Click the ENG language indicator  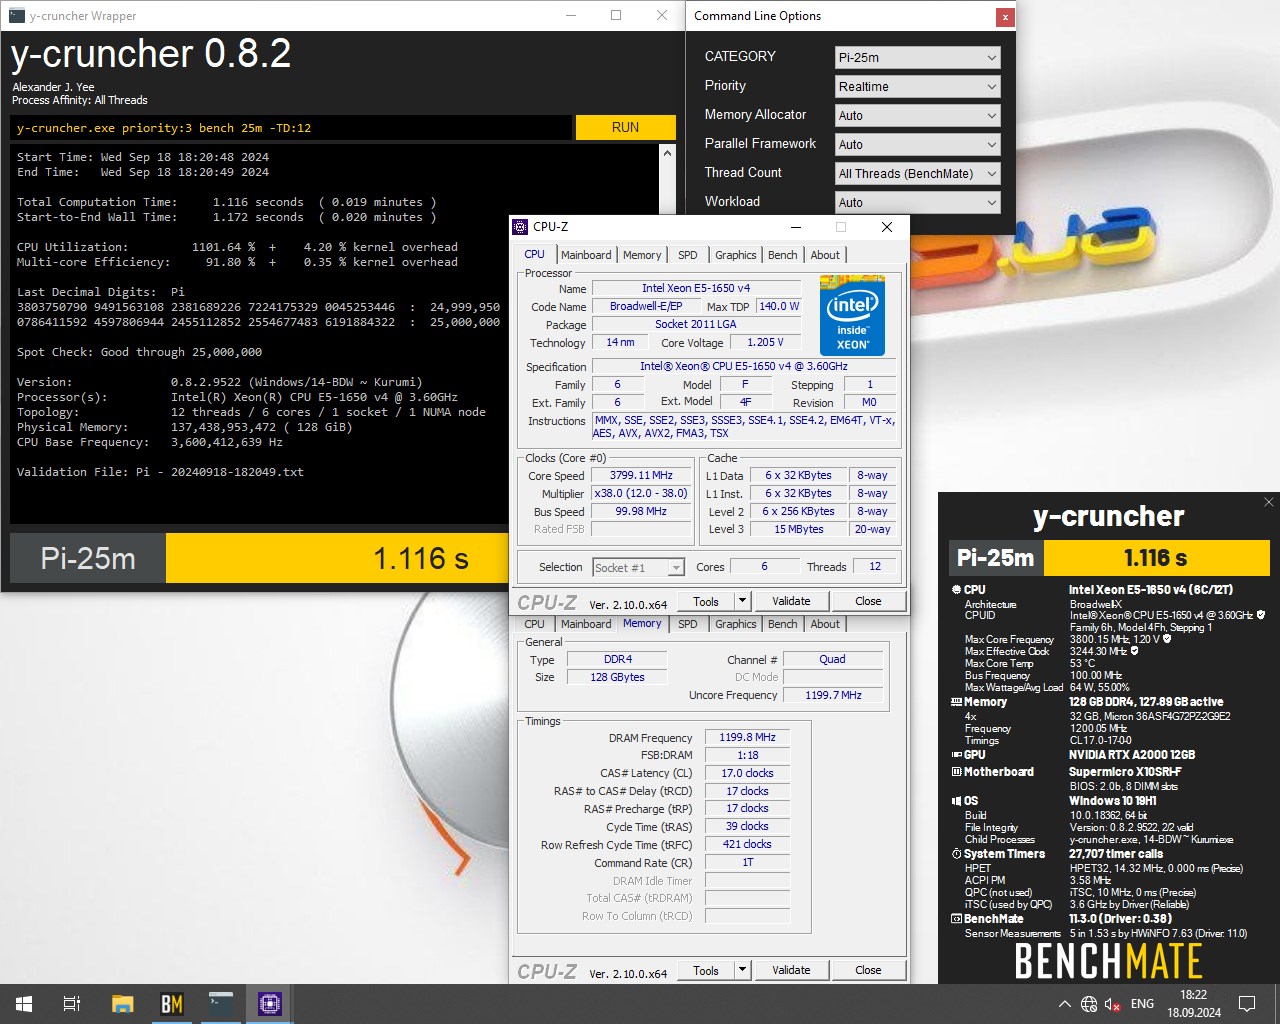point(1142,1004)
